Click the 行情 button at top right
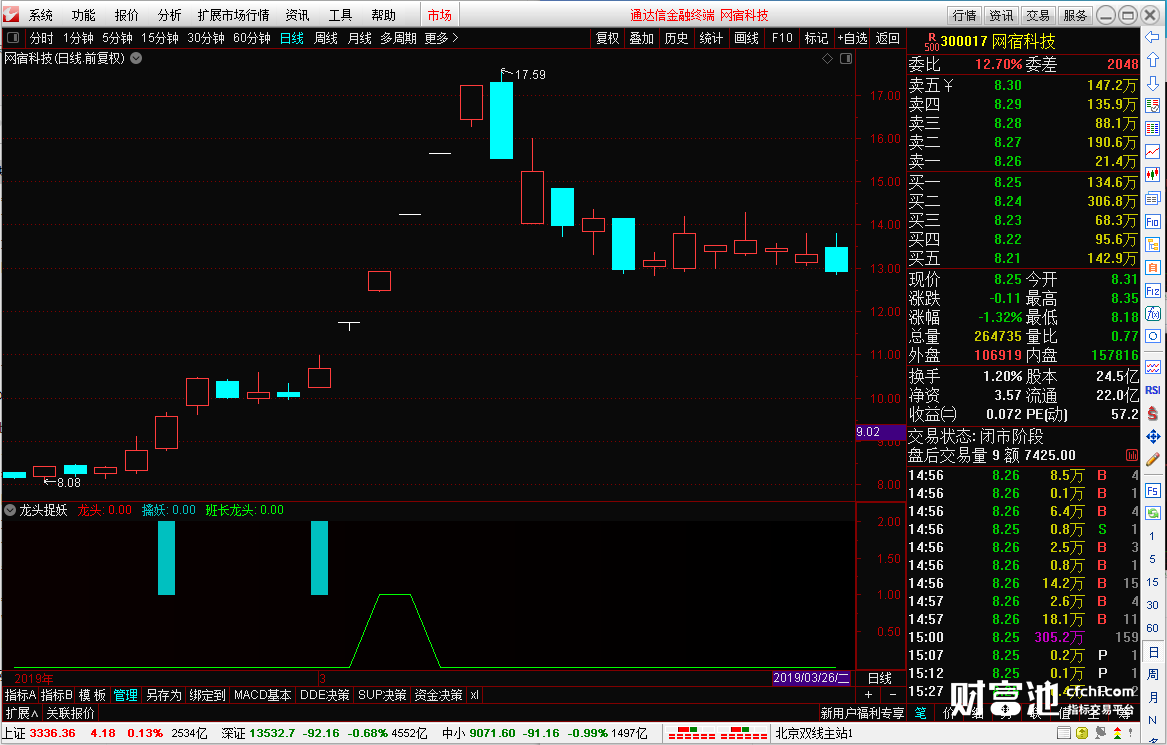The height and width of the screenshot is (745, 1167). point(965,15)
